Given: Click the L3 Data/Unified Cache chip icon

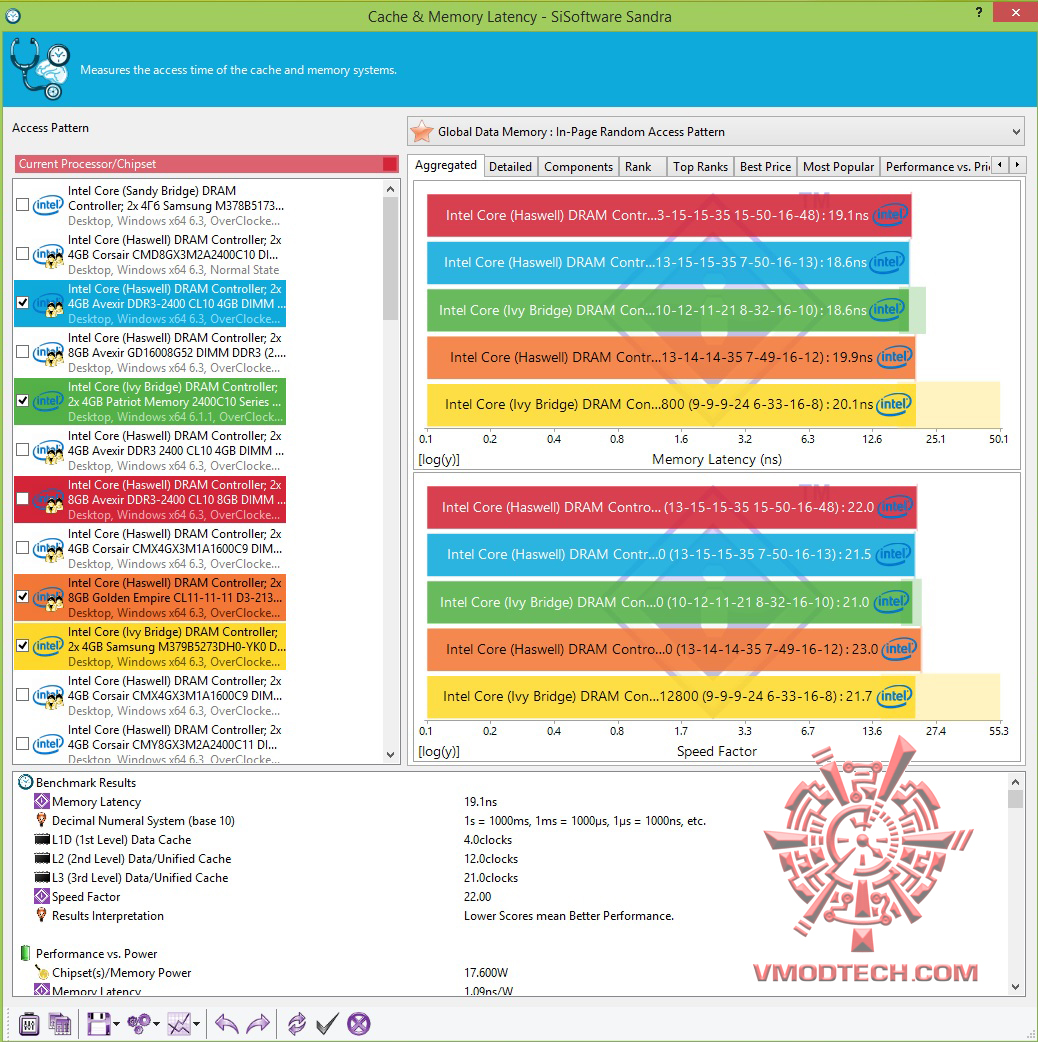Looking at the screenshot, I should click(x=42, y=877).
